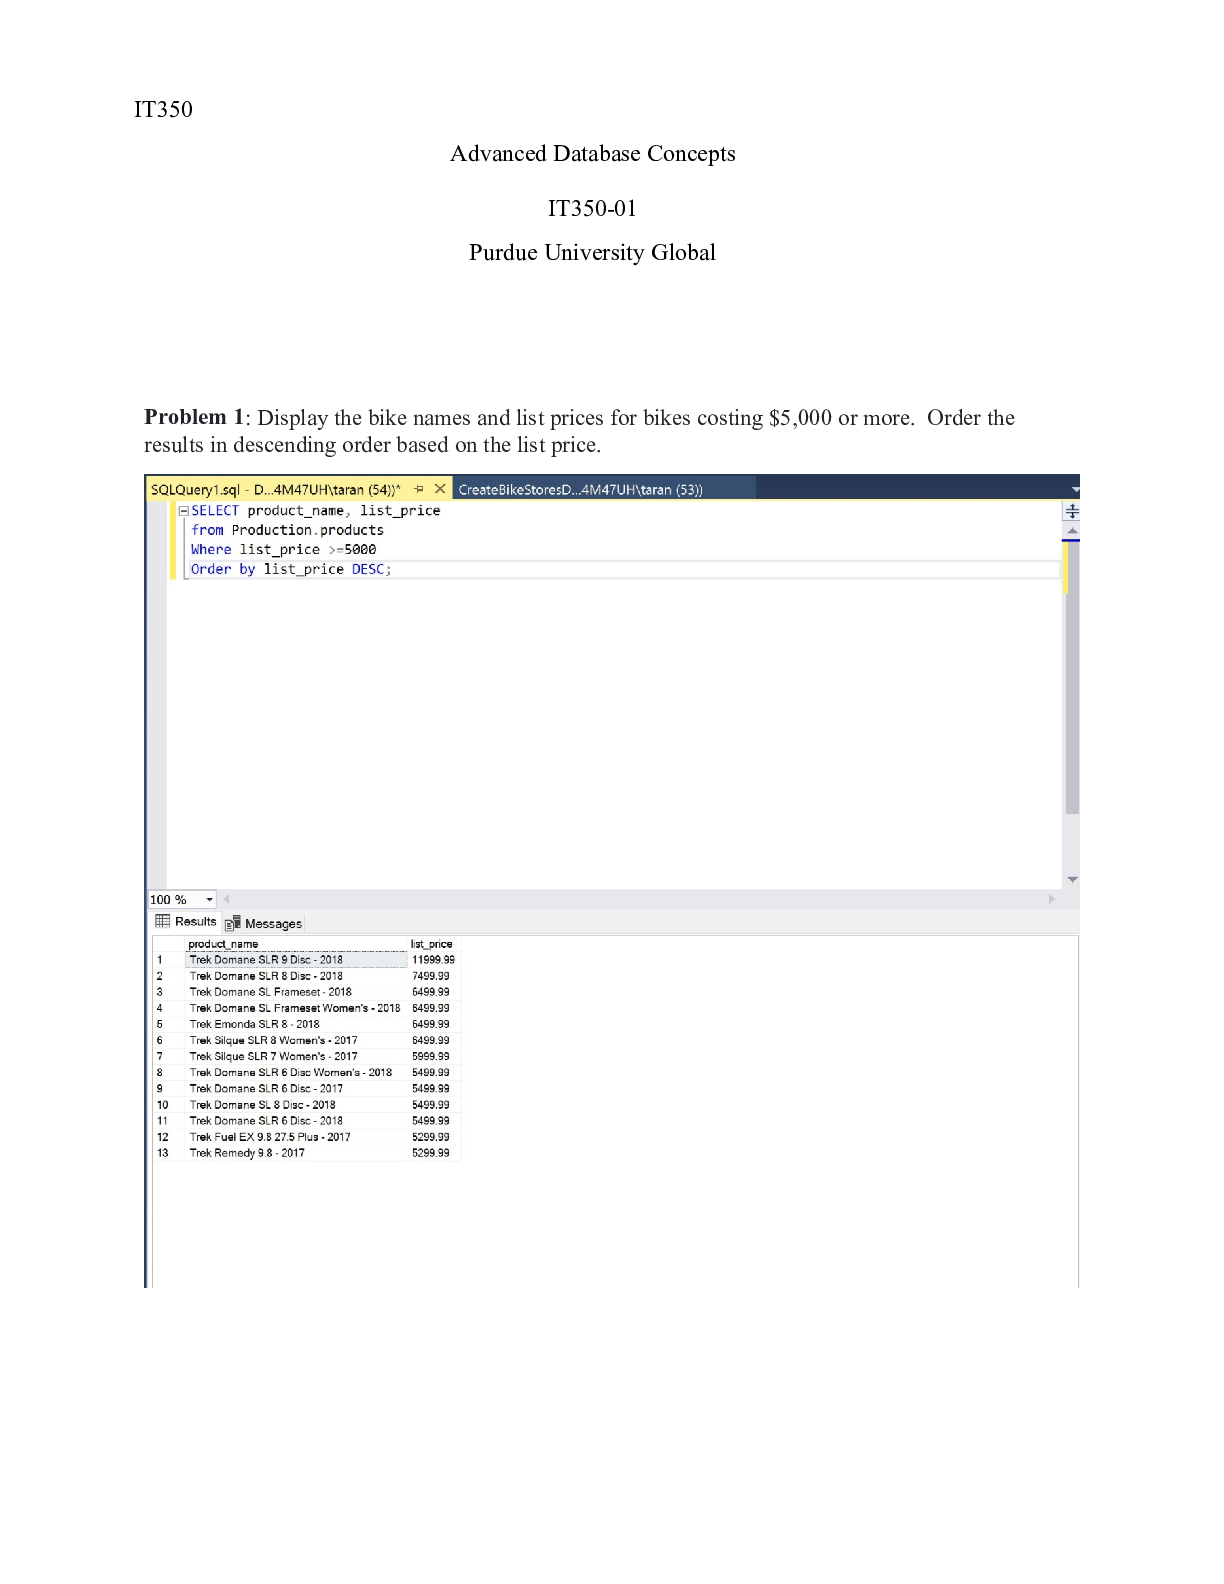This screenshot has height=1584, width=1224.
Task: Select cell Trek Domane SLR 6 Disc - 2018
Action: (296, 1121)
